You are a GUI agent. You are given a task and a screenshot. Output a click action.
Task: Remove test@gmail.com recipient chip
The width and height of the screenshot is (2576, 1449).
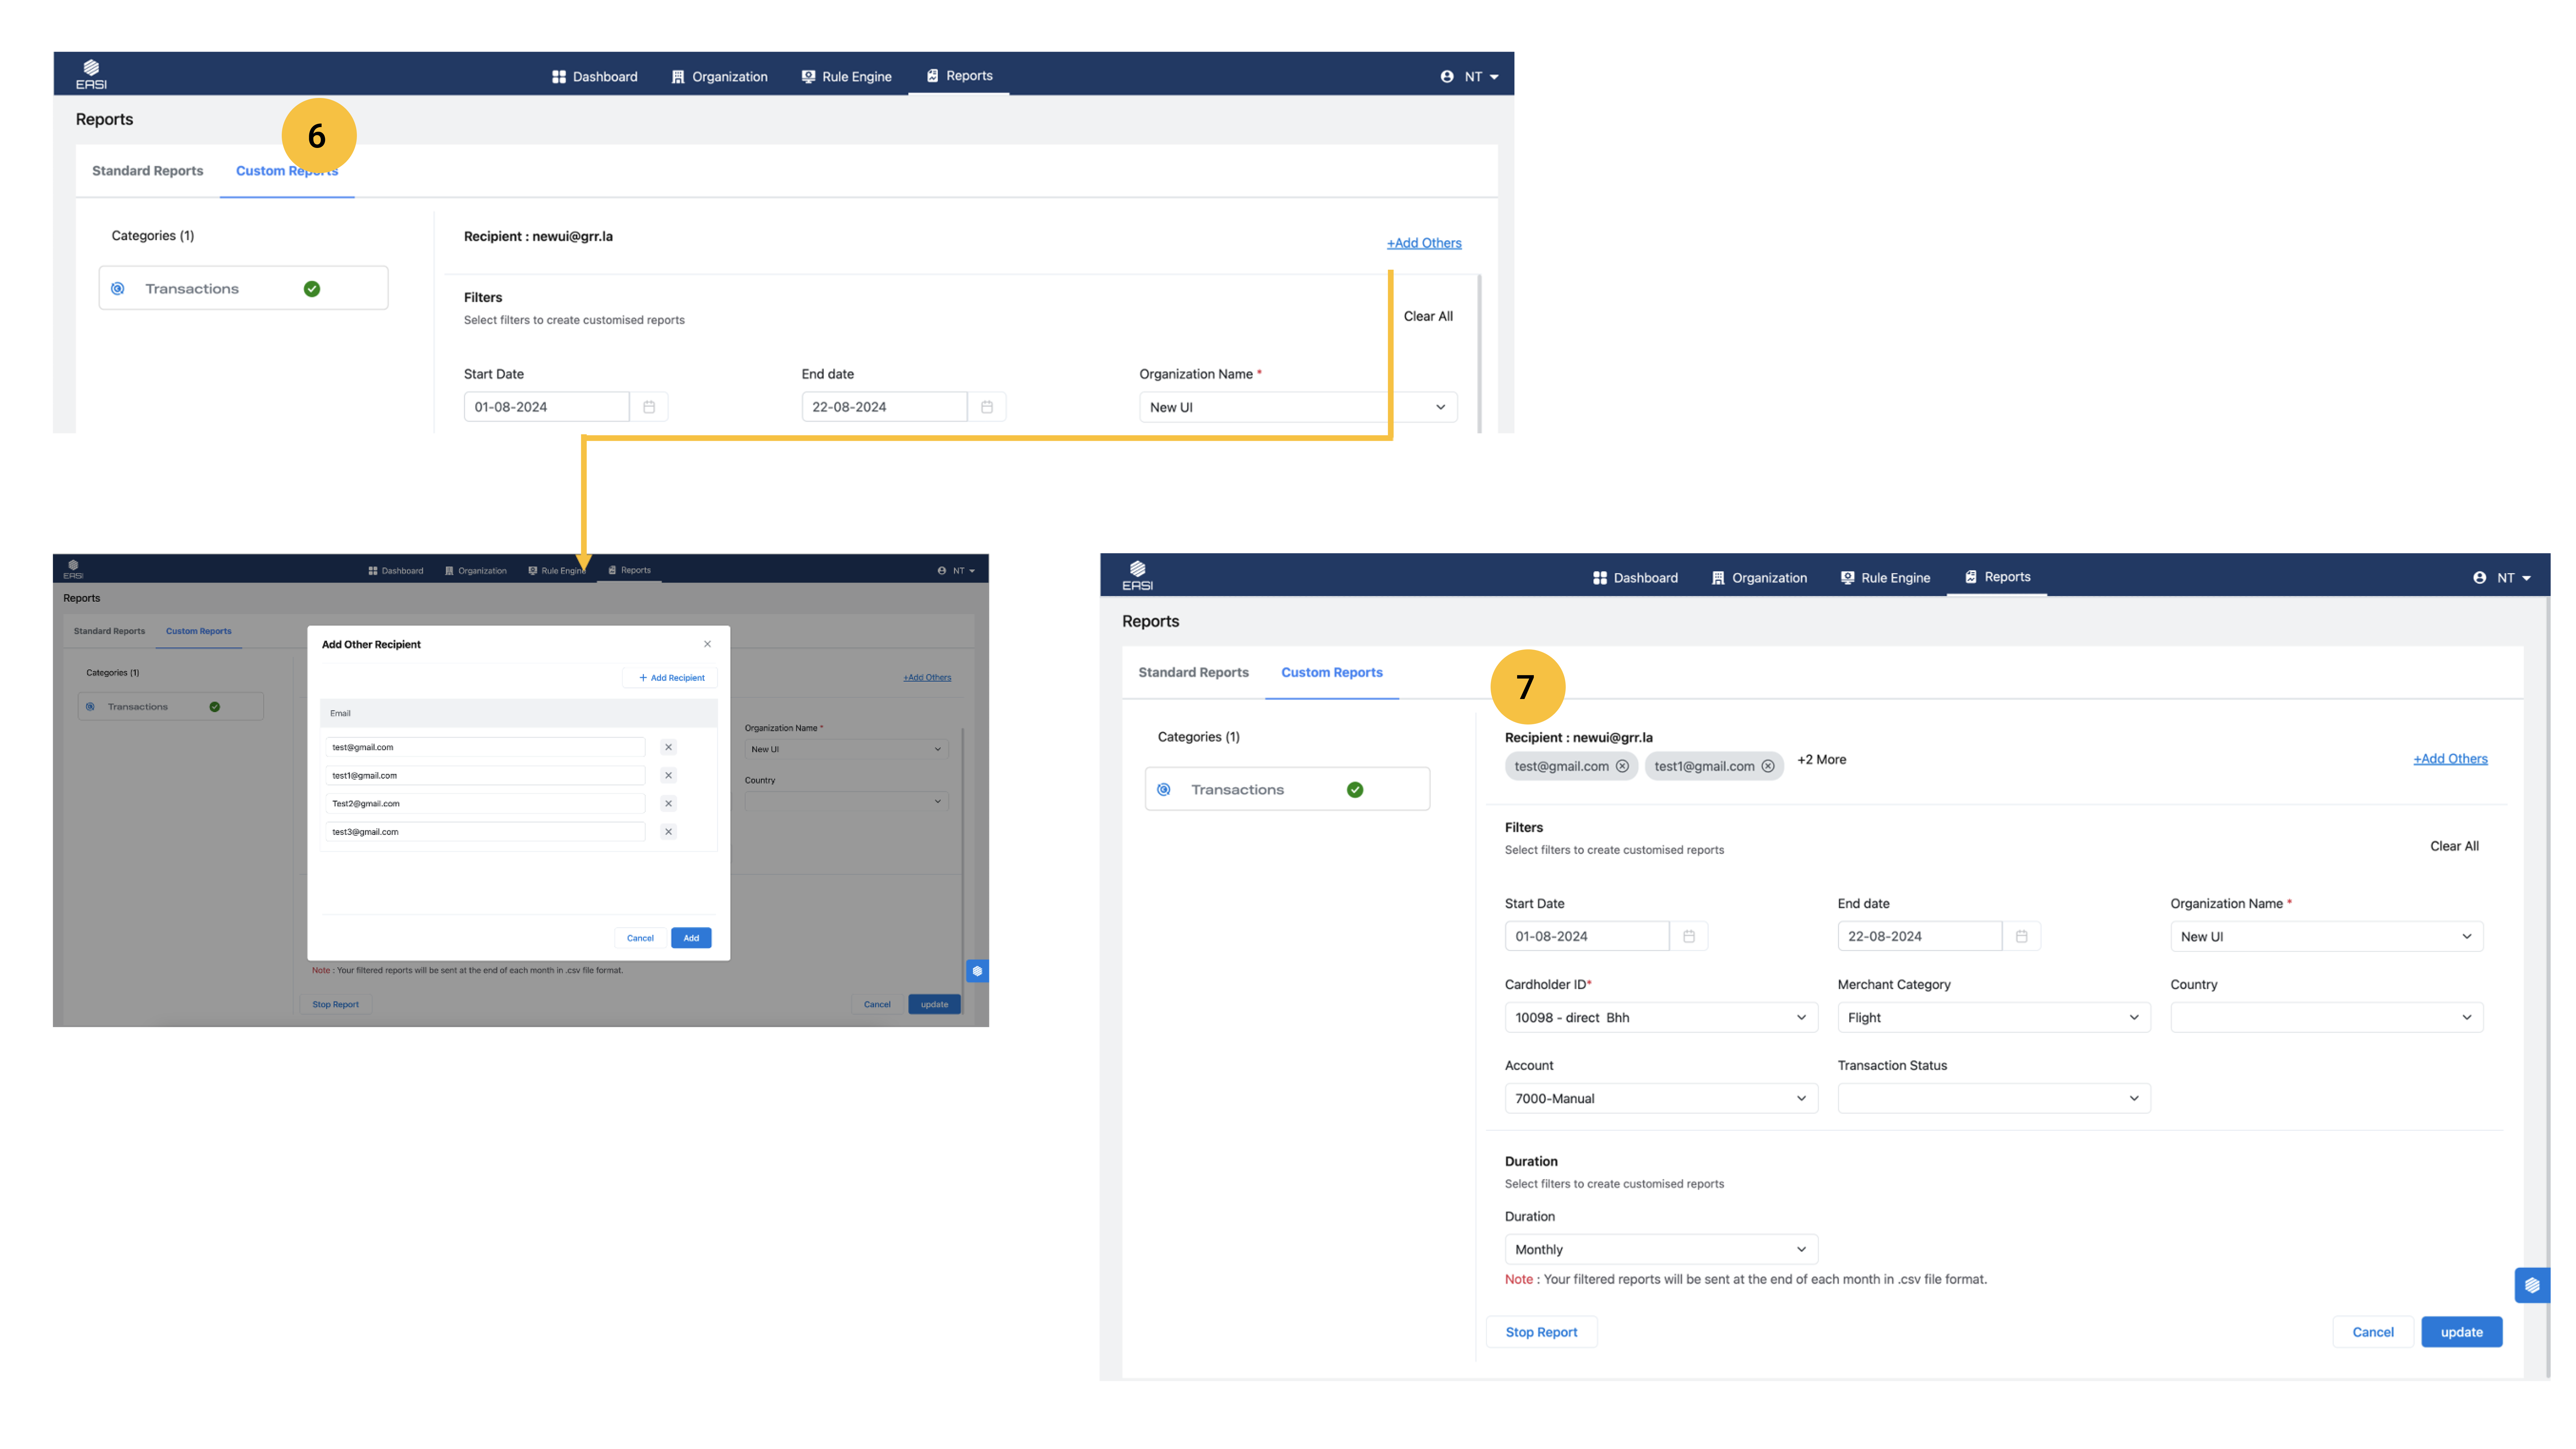click(1622, 766)
